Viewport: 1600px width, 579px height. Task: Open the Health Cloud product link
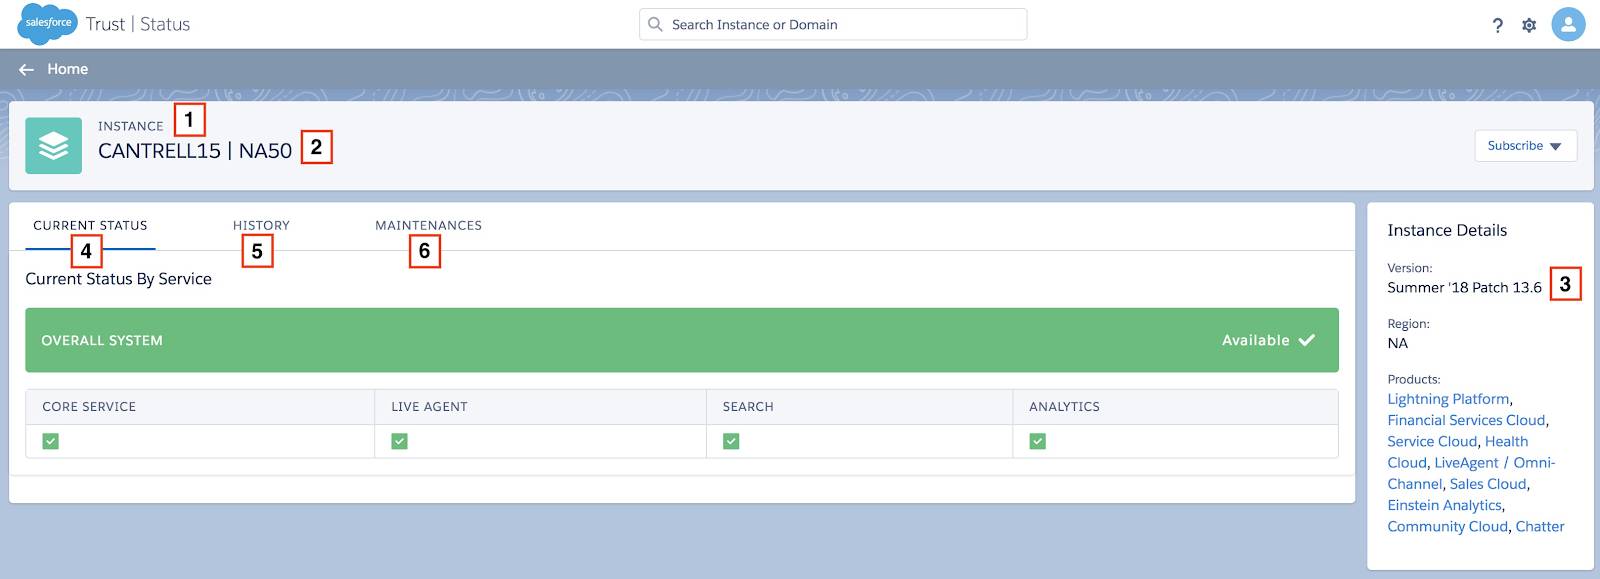pyautogui.click(x=1506, y=441)
